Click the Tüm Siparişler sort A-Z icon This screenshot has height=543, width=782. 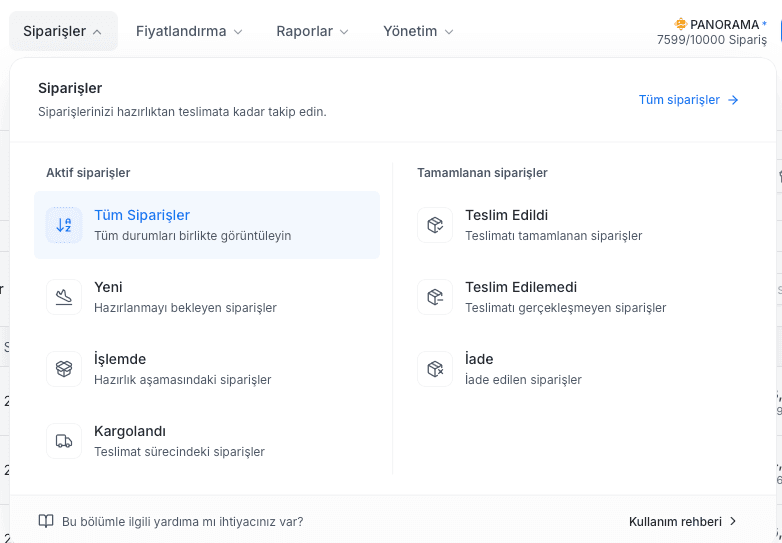(64, 225)
